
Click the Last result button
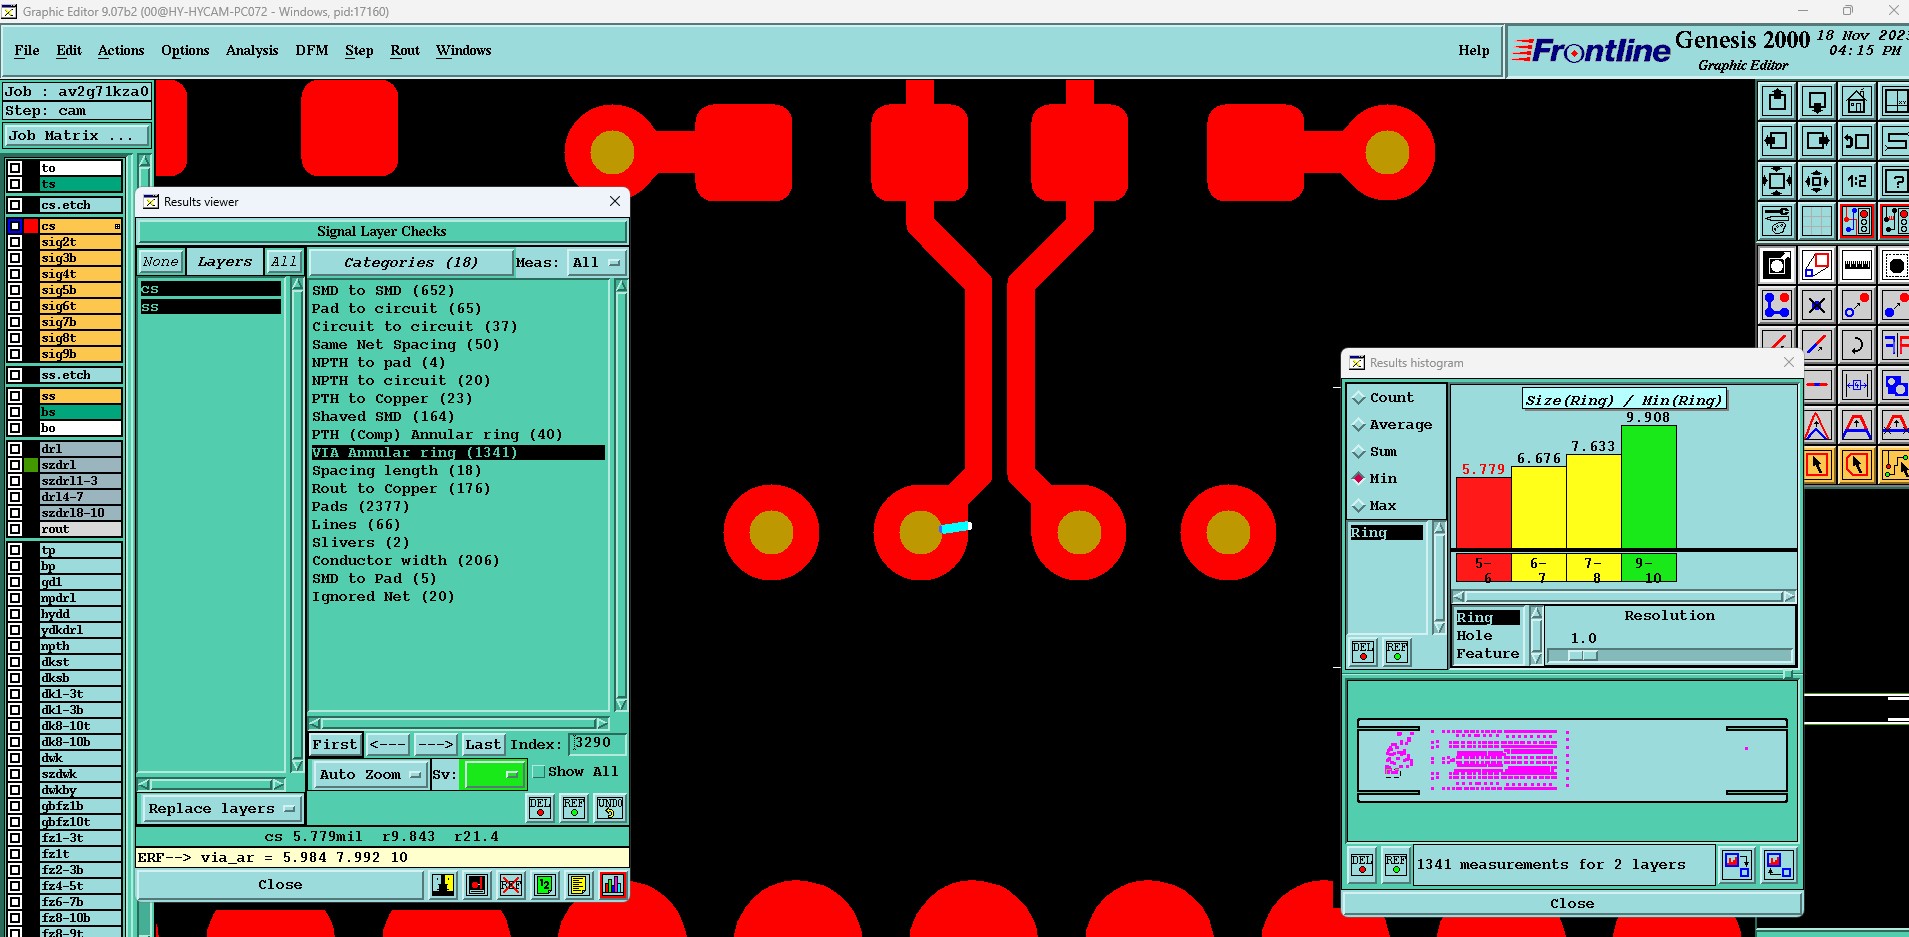[482, 744]
